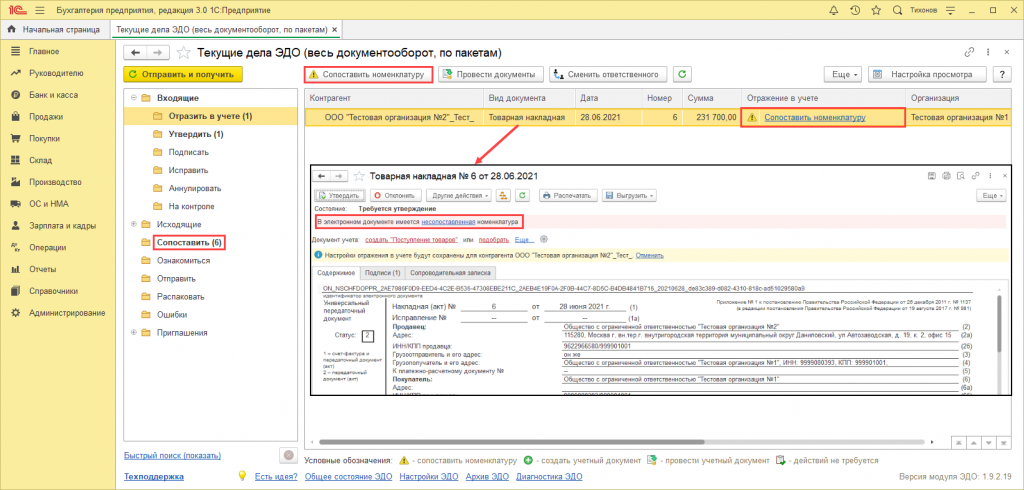The height and width of the screenshot is (490, 1024).
Task: Click Сопоставить номенклатуру link in table row
Action: pyautogui.click(x=815, y=118)
